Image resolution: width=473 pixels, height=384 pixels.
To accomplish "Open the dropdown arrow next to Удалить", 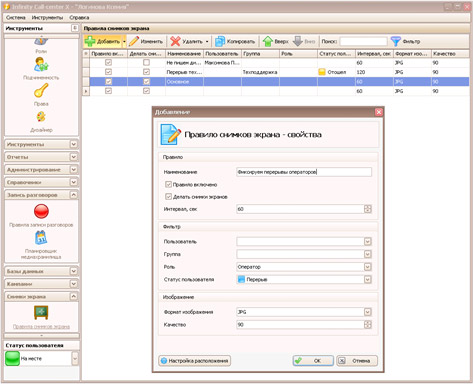I will (207, 42).
